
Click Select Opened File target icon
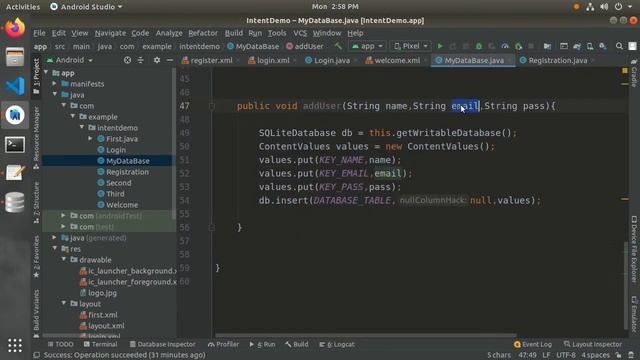[127, 60]
